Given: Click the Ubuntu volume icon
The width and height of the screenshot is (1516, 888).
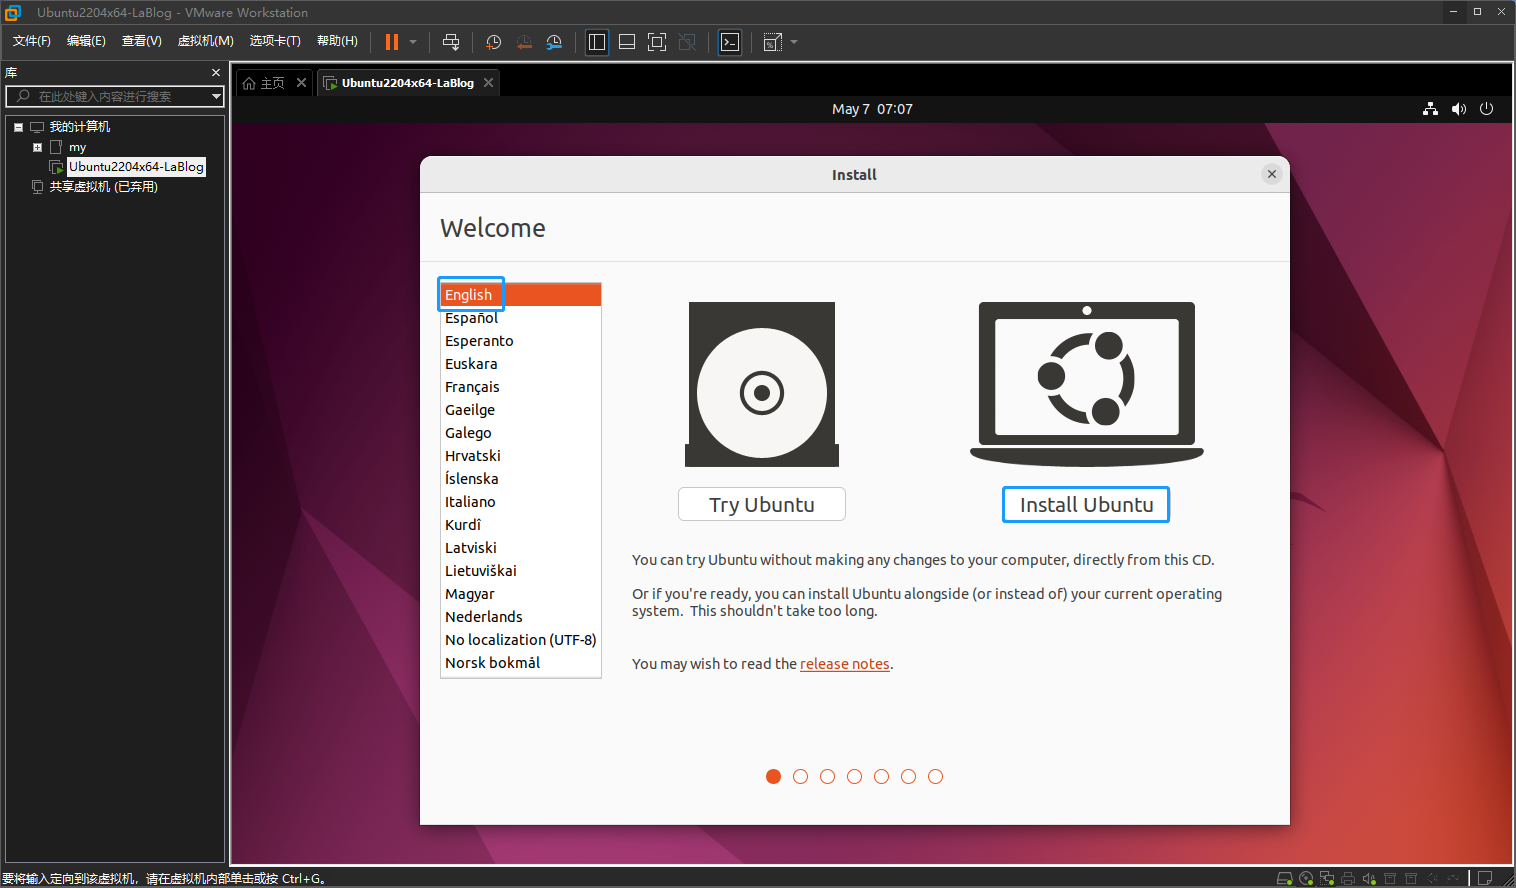Looking at the screenshot, I should click(x=1459, y=109).
